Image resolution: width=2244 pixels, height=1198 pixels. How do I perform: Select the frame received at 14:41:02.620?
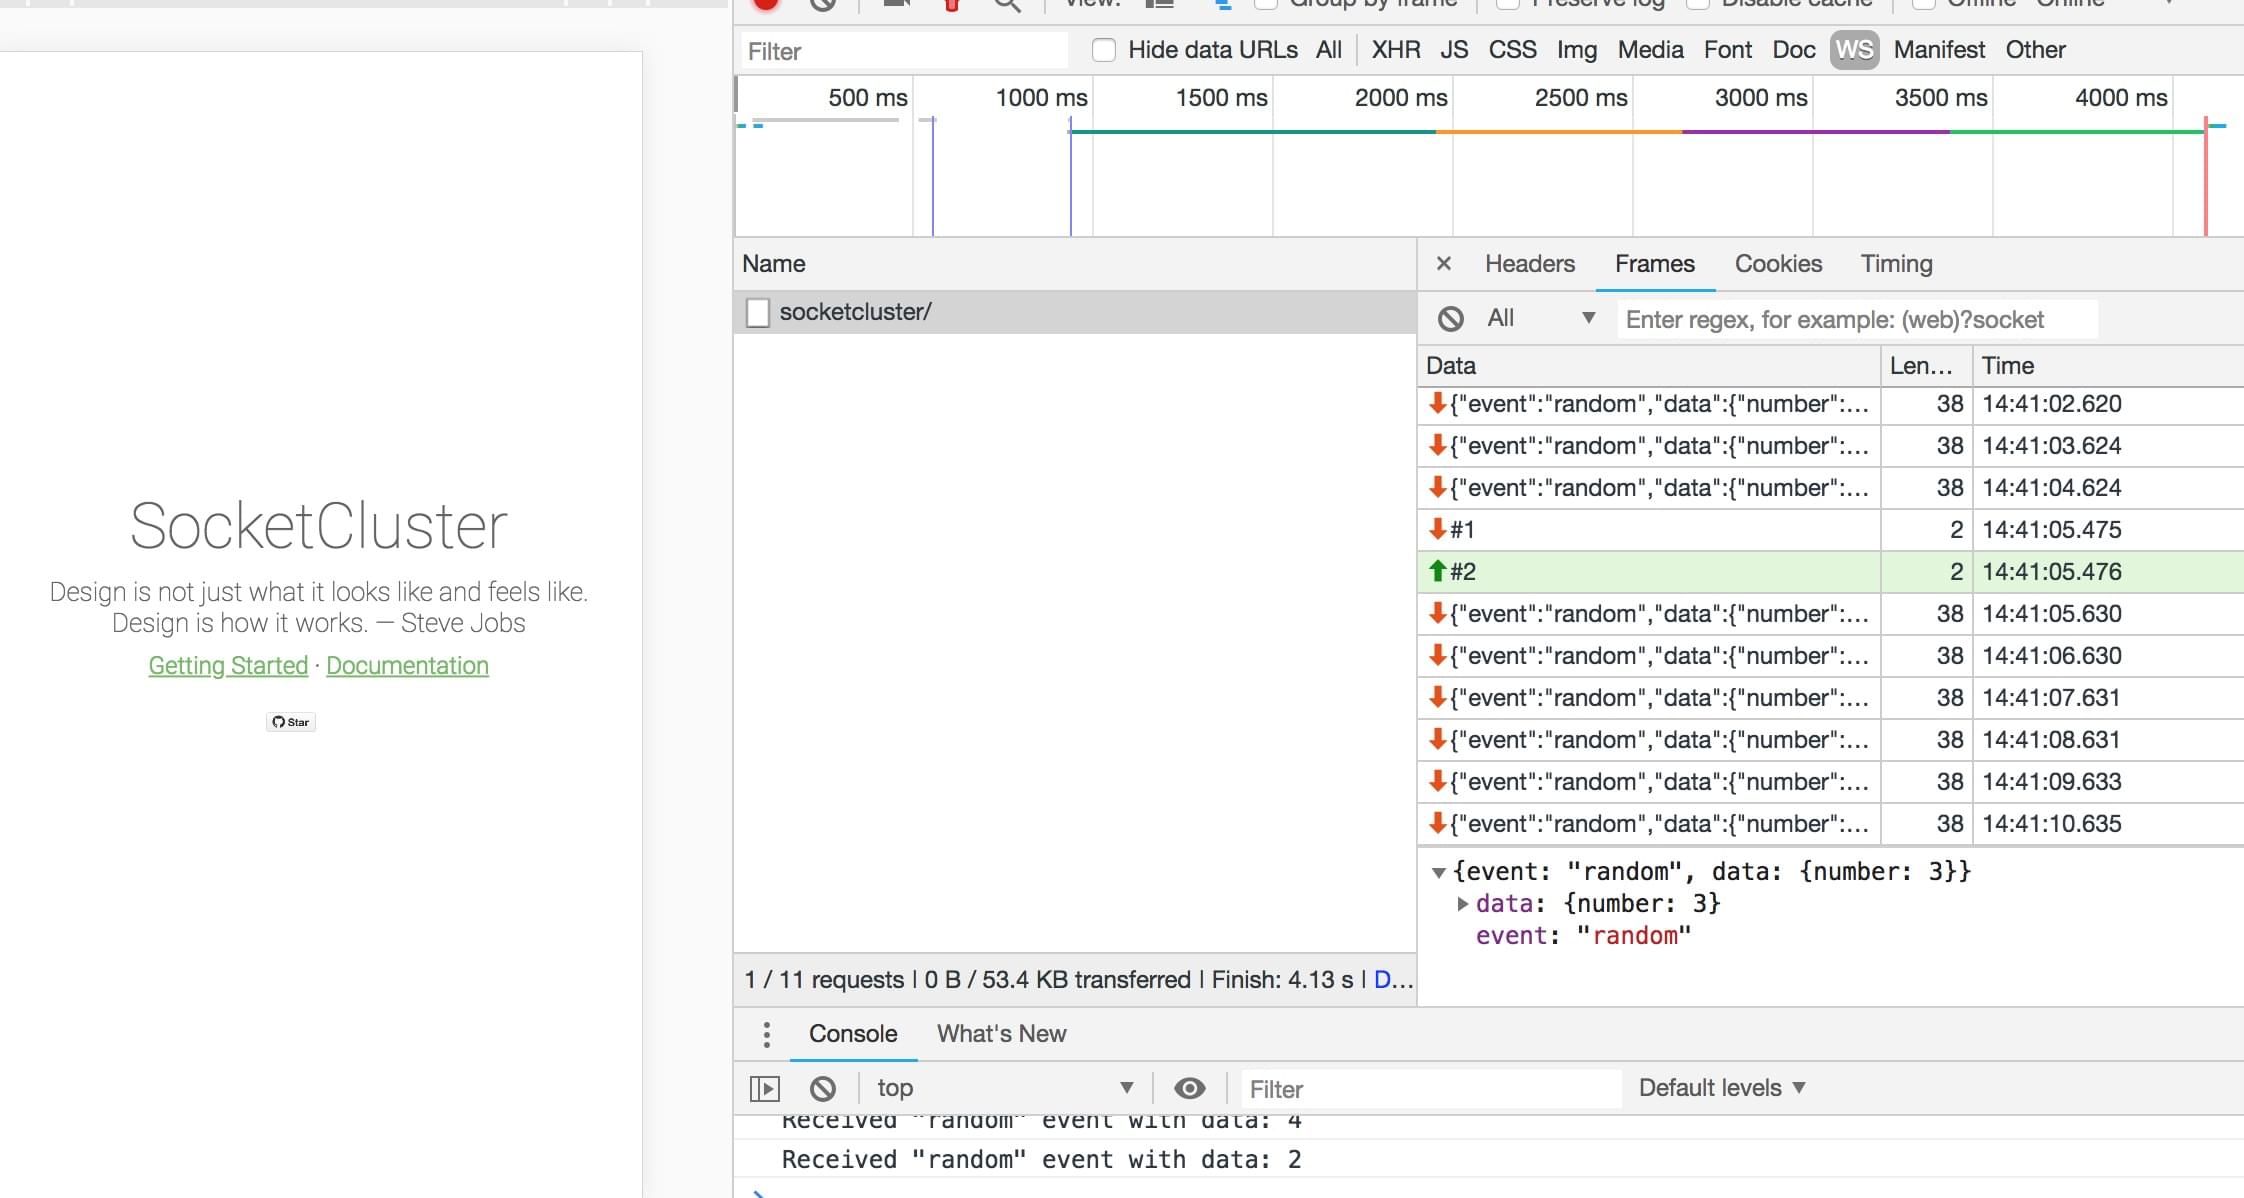(1831, 404)
